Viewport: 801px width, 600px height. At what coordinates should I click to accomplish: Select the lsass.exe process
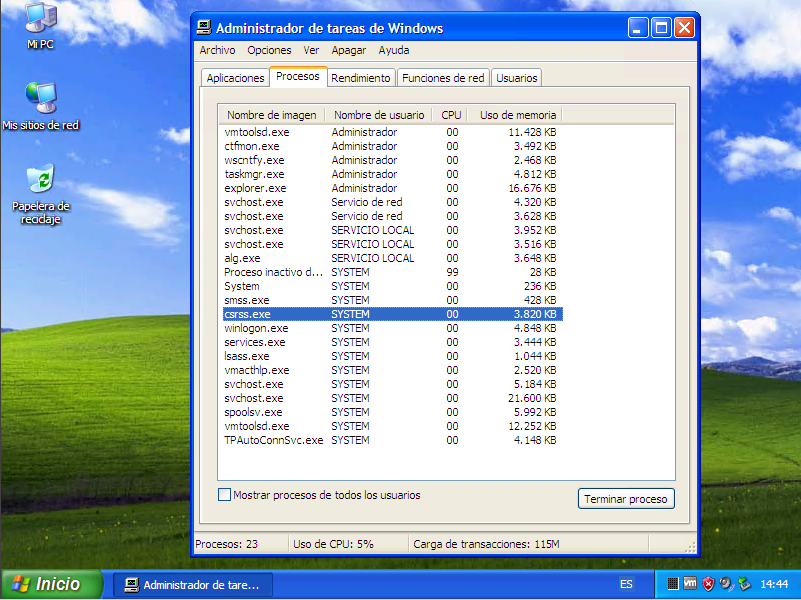[392, 356]
